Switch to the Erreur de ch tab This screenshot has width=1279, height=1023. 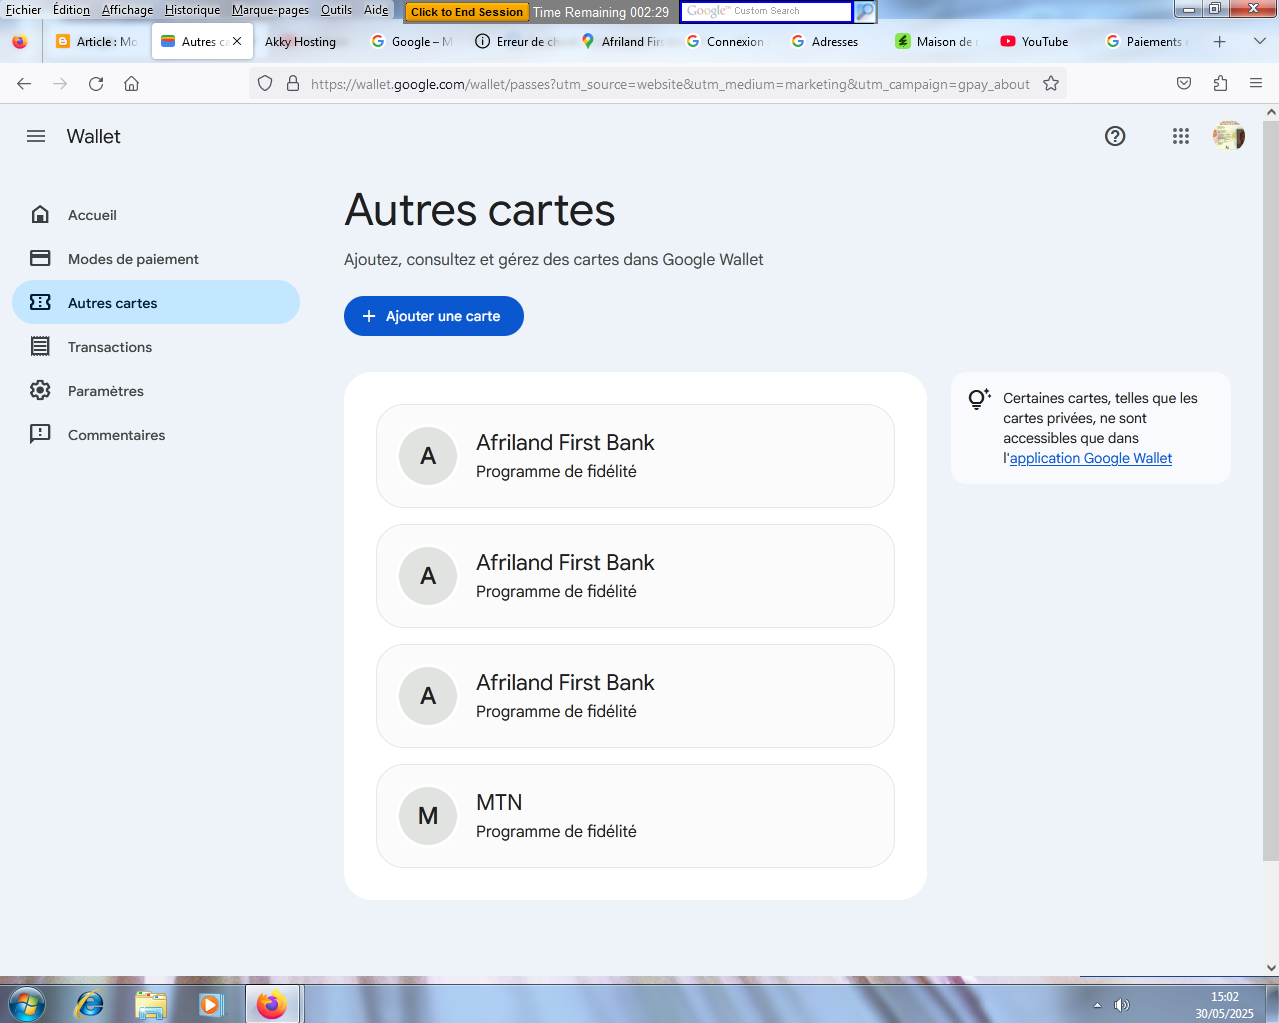(x=516, y=42)
